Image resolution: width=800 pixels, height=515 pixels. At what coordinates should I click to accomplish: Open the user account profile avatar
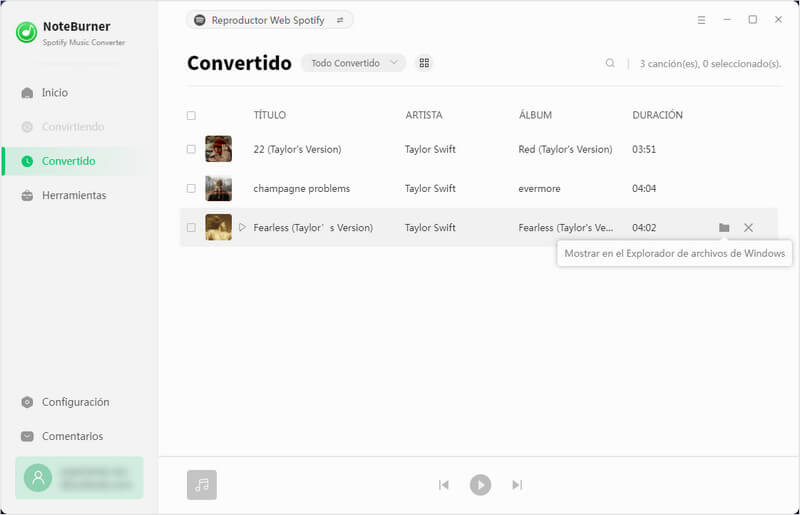coord(38,478)
